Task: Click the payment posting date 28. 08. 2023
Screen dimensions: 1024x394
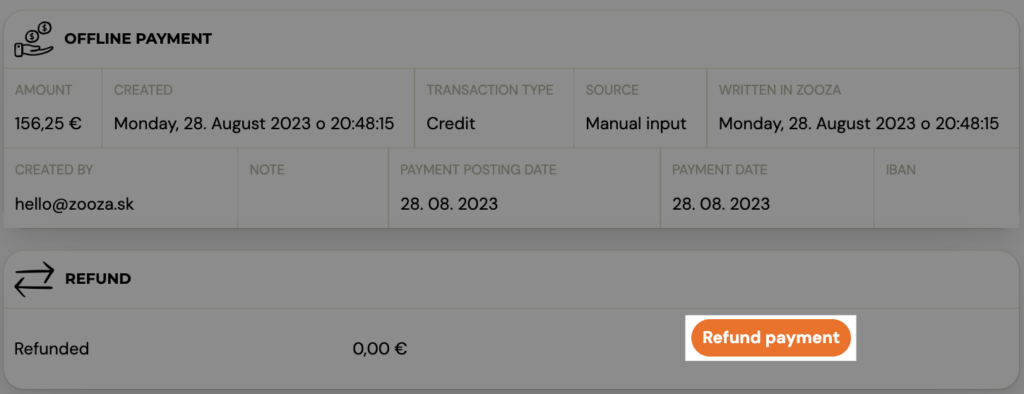Action: [x=449, y=204]
